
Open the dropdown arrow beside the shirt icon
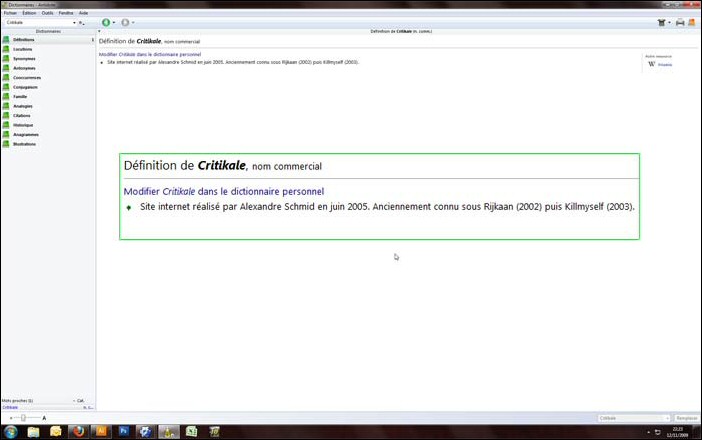[x=669, y=22]
